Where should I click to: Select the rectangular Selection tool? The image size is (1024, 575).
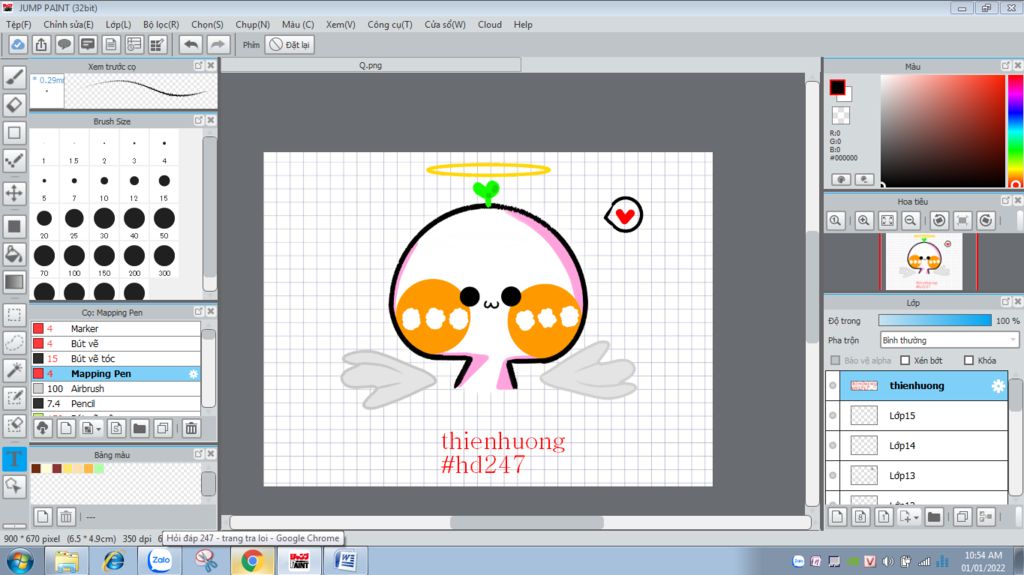(x=14, y=314)
